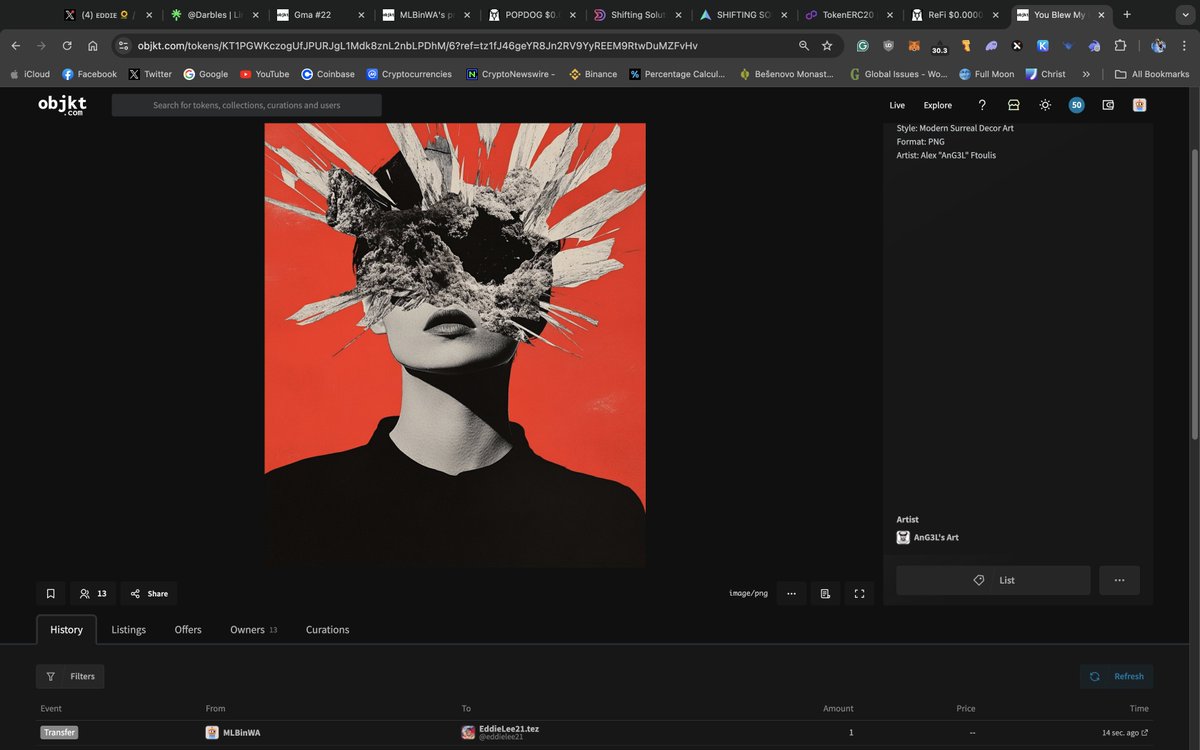Expand hidden bookmarks with the chevron
The width and height of the screenshot is (1200, 750).
1086,73
